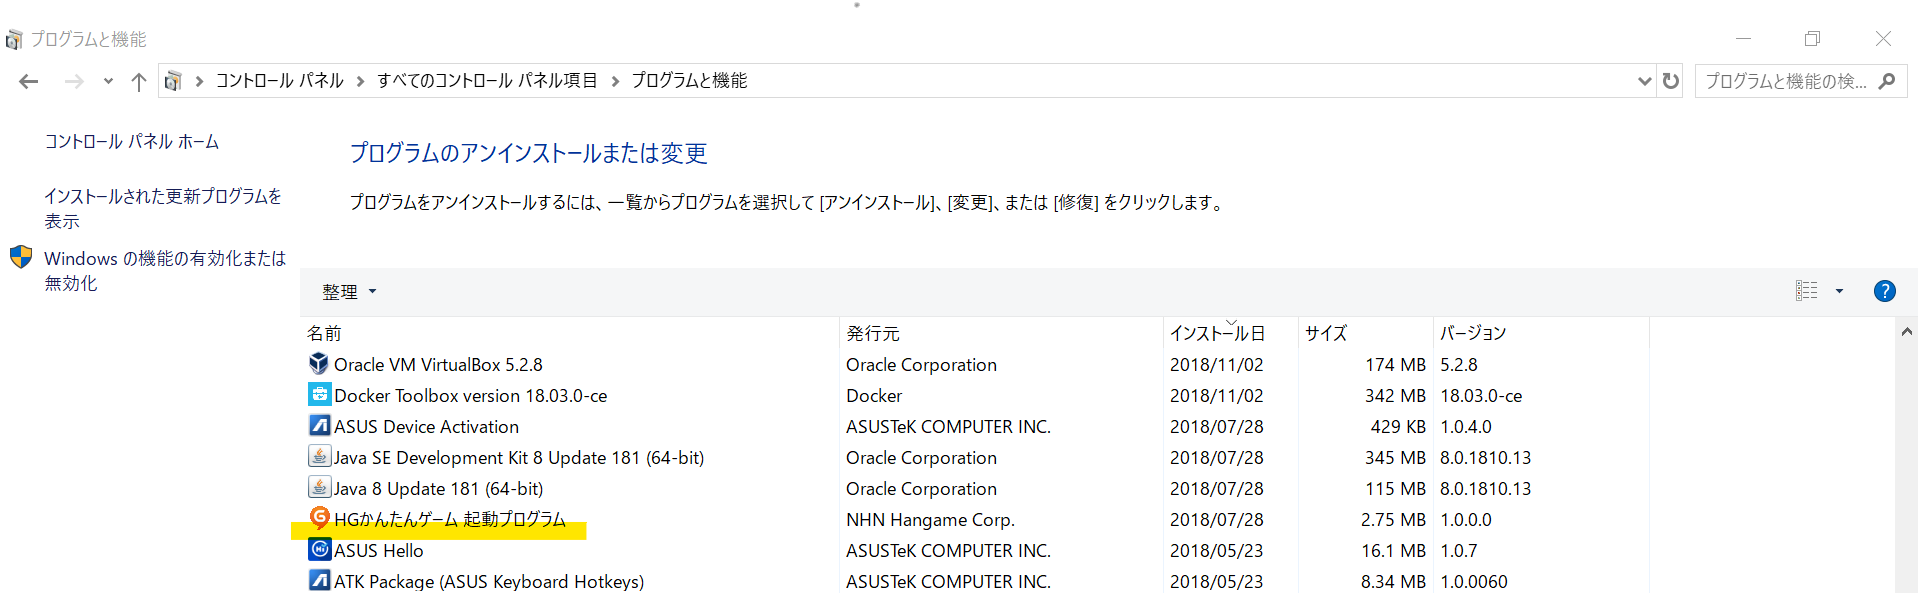Click Docker publisher cell

pyautogui.click(x=874, y=395)
